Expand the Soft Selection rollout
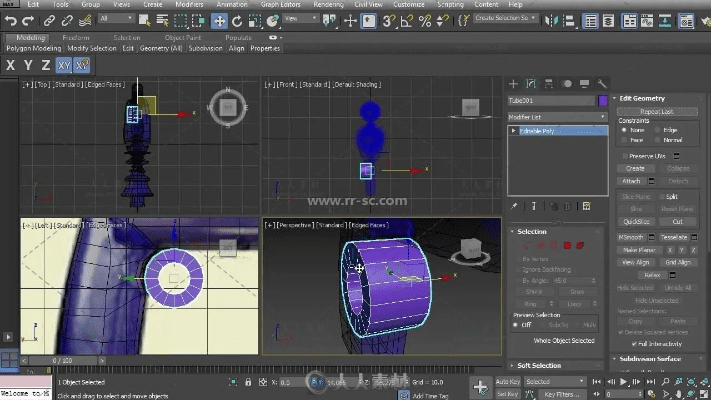 click(x=540, y=365)
